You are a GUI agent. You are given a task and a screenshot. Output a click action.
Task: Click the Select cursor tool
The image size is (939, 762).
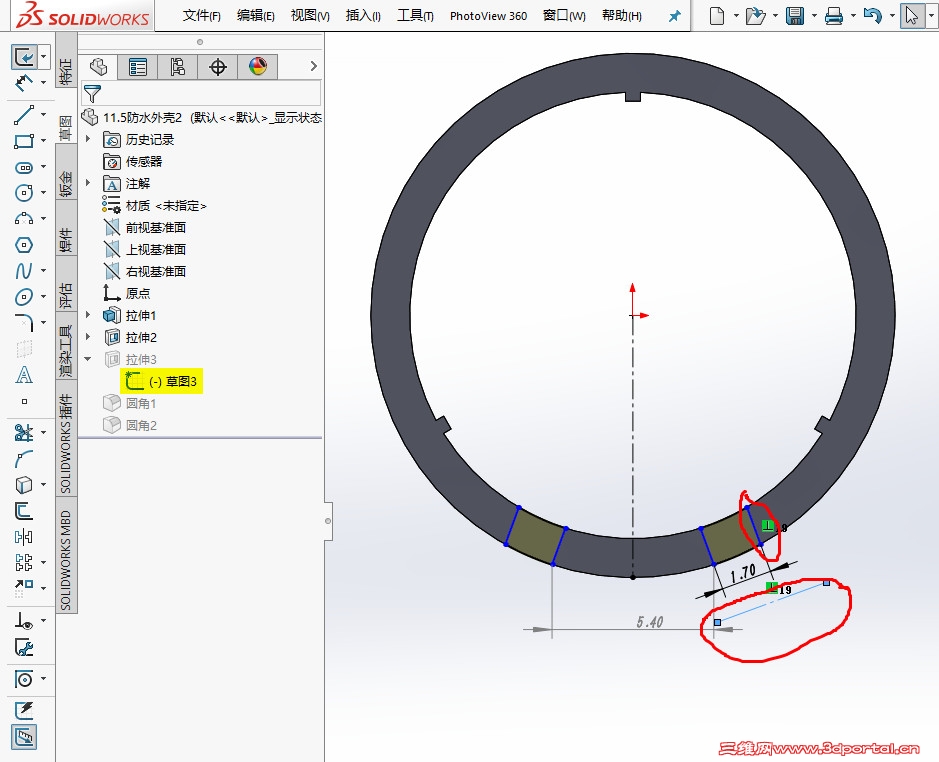click(912, 16)
